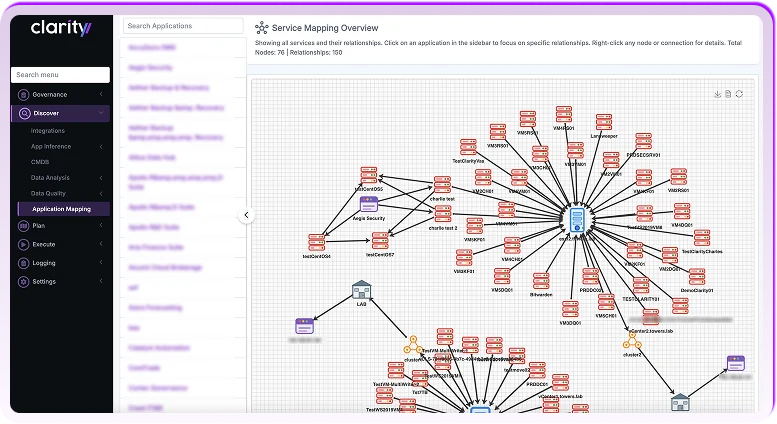
Task: Open Data Quality submenu
Action: pyautogui.click(x=48, y=194)
